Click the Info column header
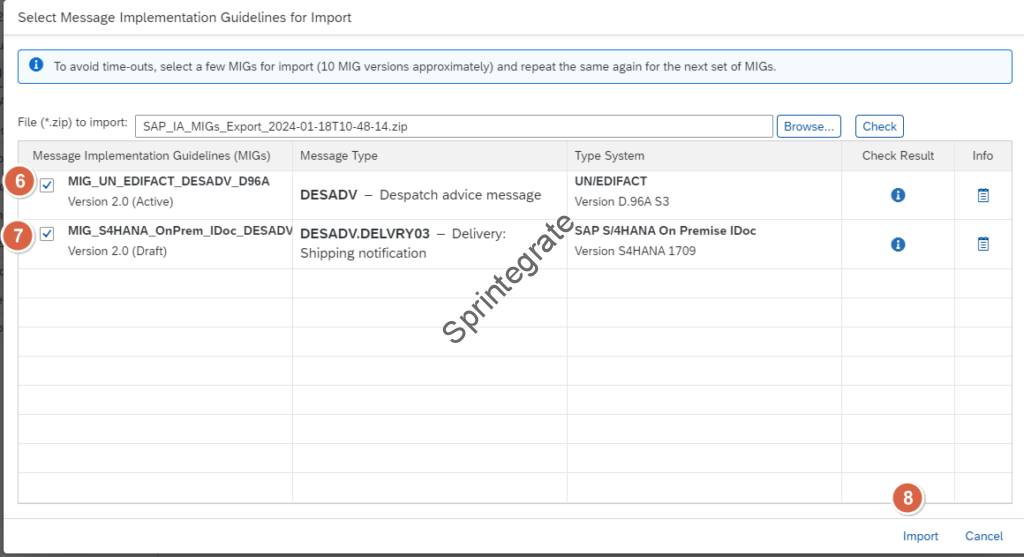This screenshot has width=1024, height=557. point(982,156)
